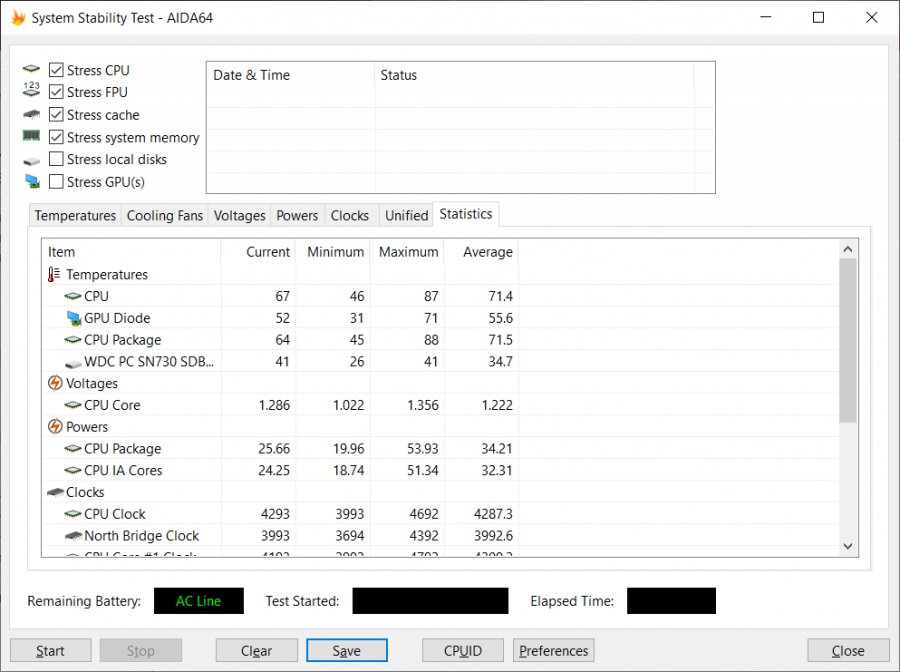This screenshot has height=672, width=900.
Task: Click the Start button
Action: tap(51, 651)
